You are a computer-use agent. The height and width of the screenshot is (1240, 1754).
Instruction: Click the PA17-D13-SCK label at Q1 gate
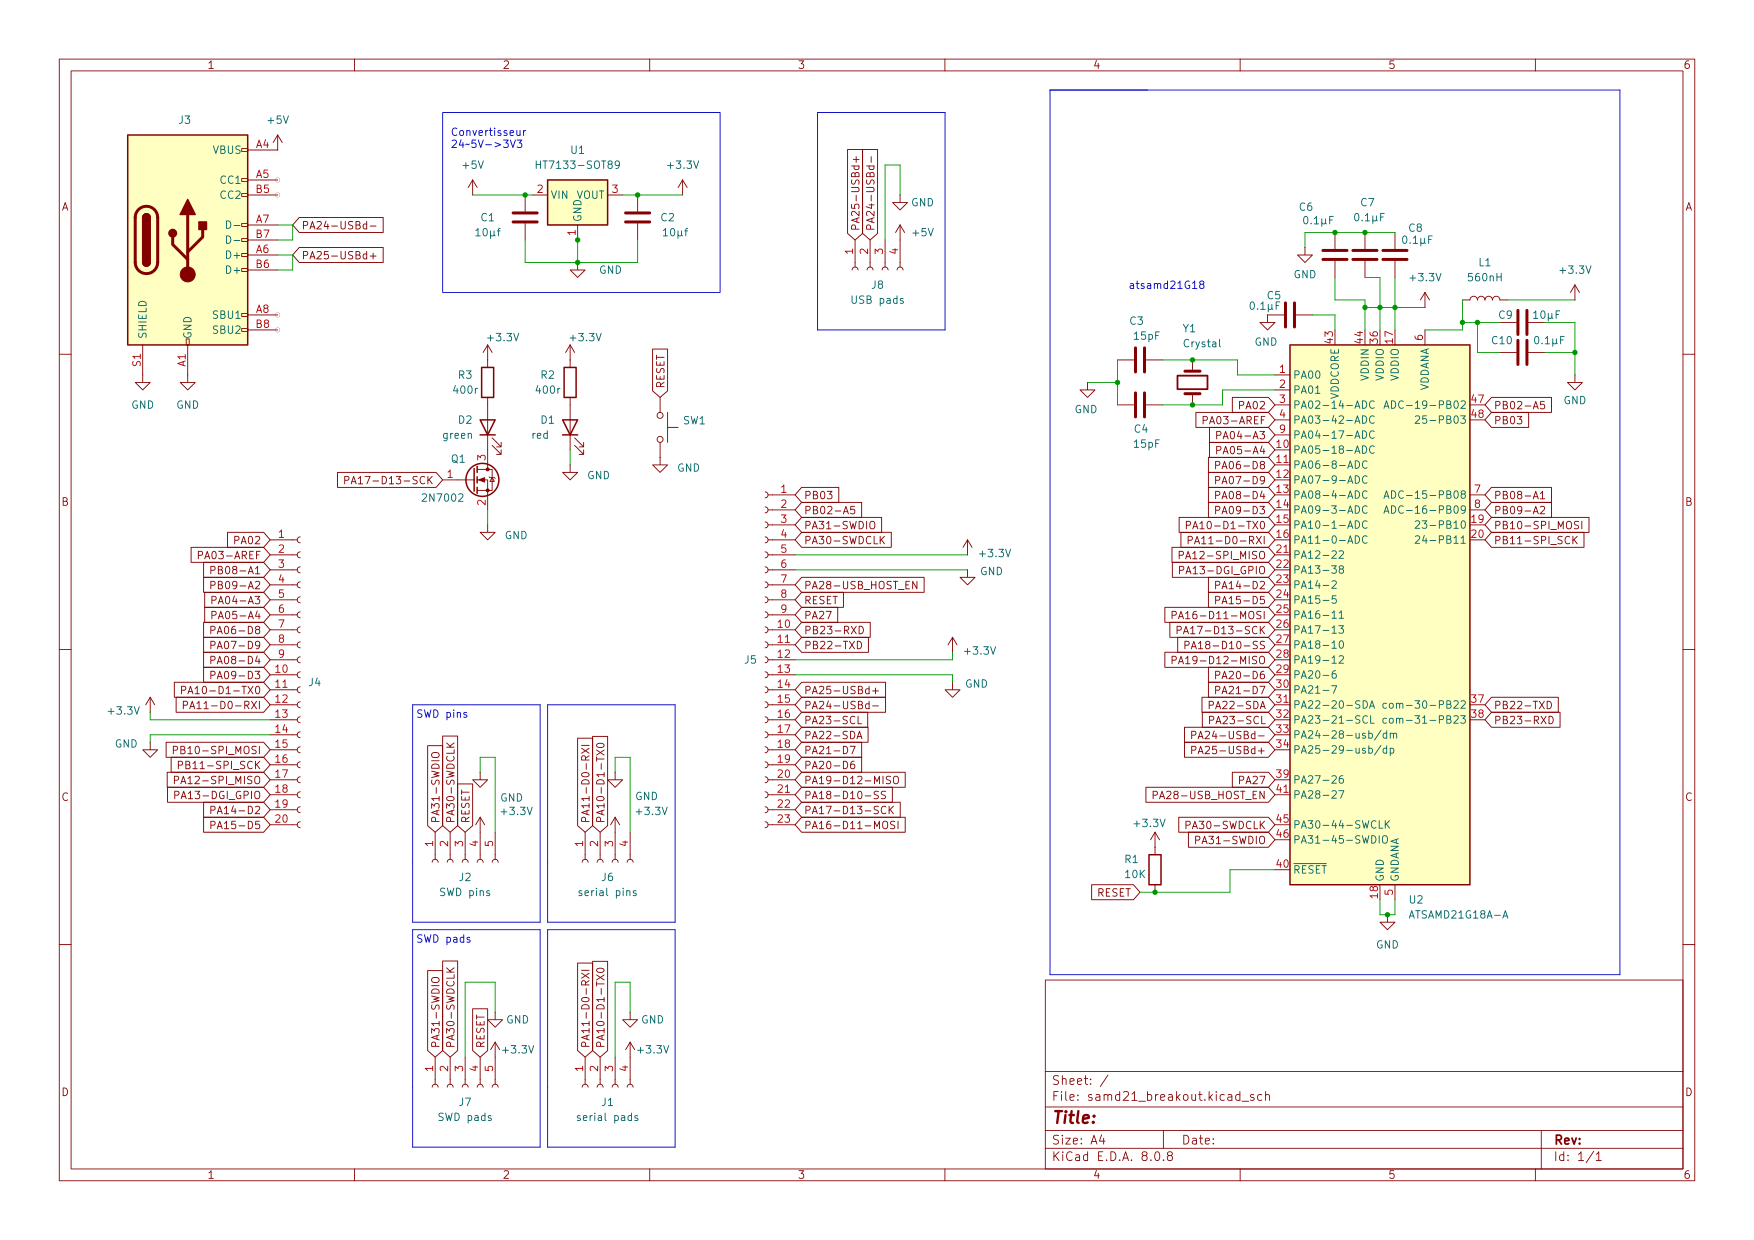pos(390,481)
